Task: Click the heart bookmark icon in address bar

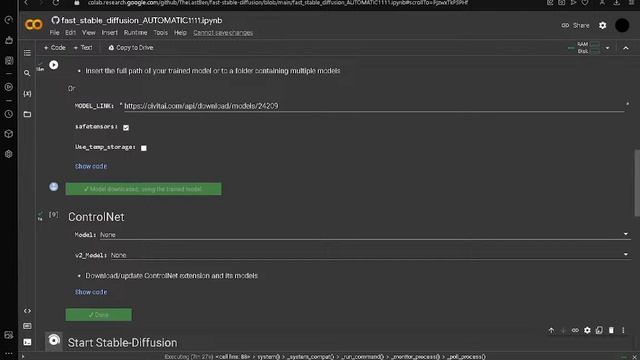Action: (x=585, y=2)
